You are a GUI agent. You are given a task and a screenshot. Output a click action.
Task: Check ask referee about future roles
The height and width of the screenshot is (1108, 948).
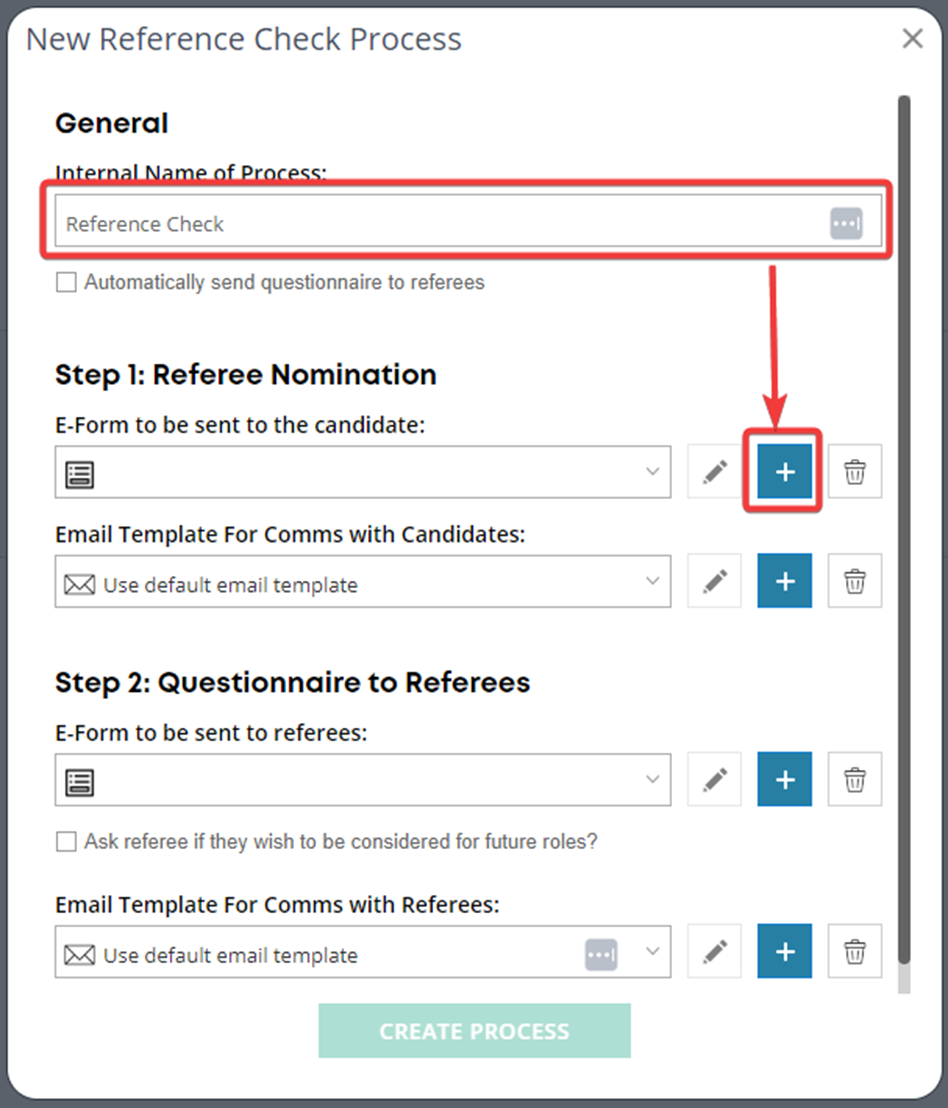point(66,841)
